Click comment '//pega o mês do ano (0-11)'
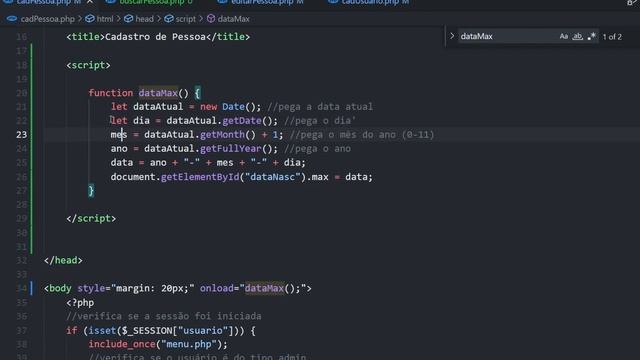 (x=362, y=135)
